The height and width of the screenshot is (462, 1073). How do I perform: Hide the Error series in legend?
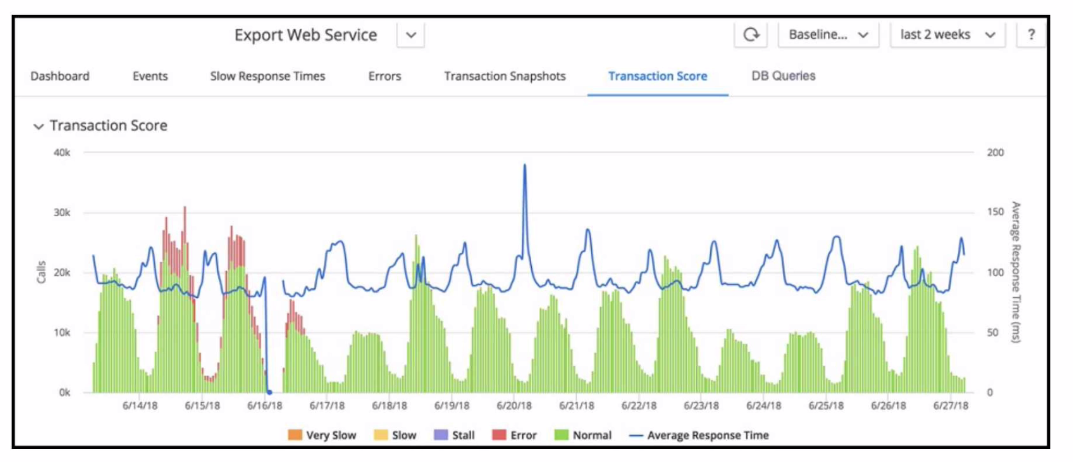(x=514, y=435)
